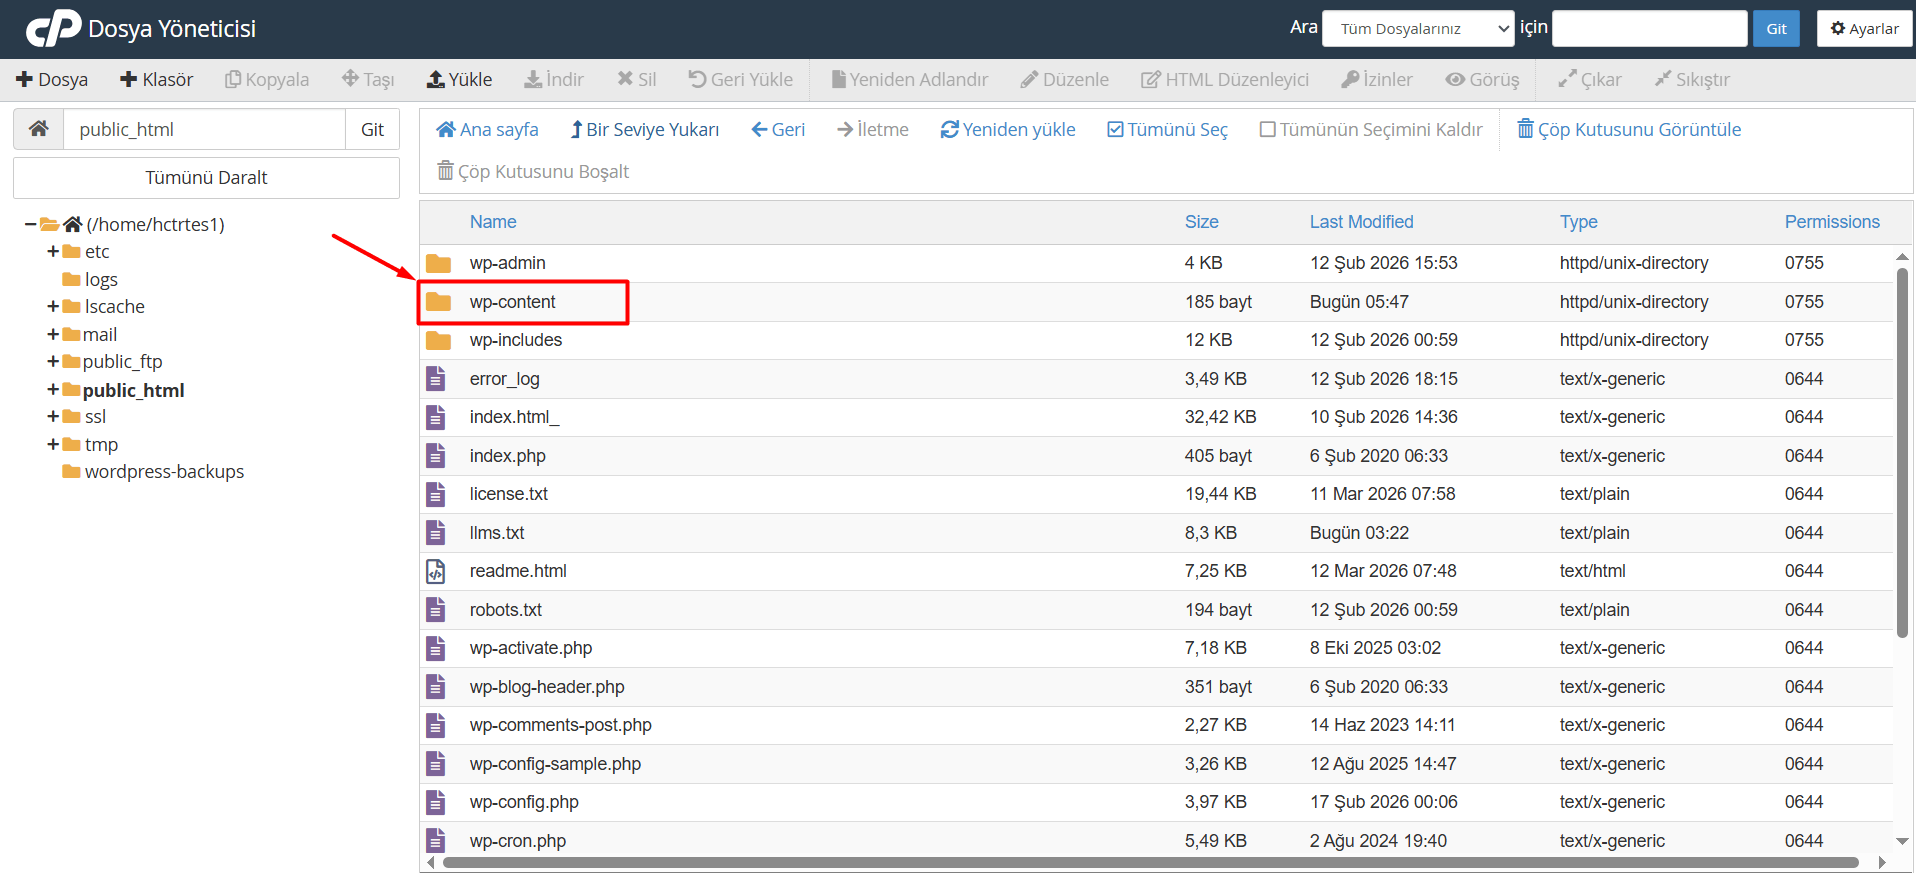The width and height of the screenshot is (1916, 873).
Task: Open HTML Düzenleyici editor
Action: [1225, 79]
